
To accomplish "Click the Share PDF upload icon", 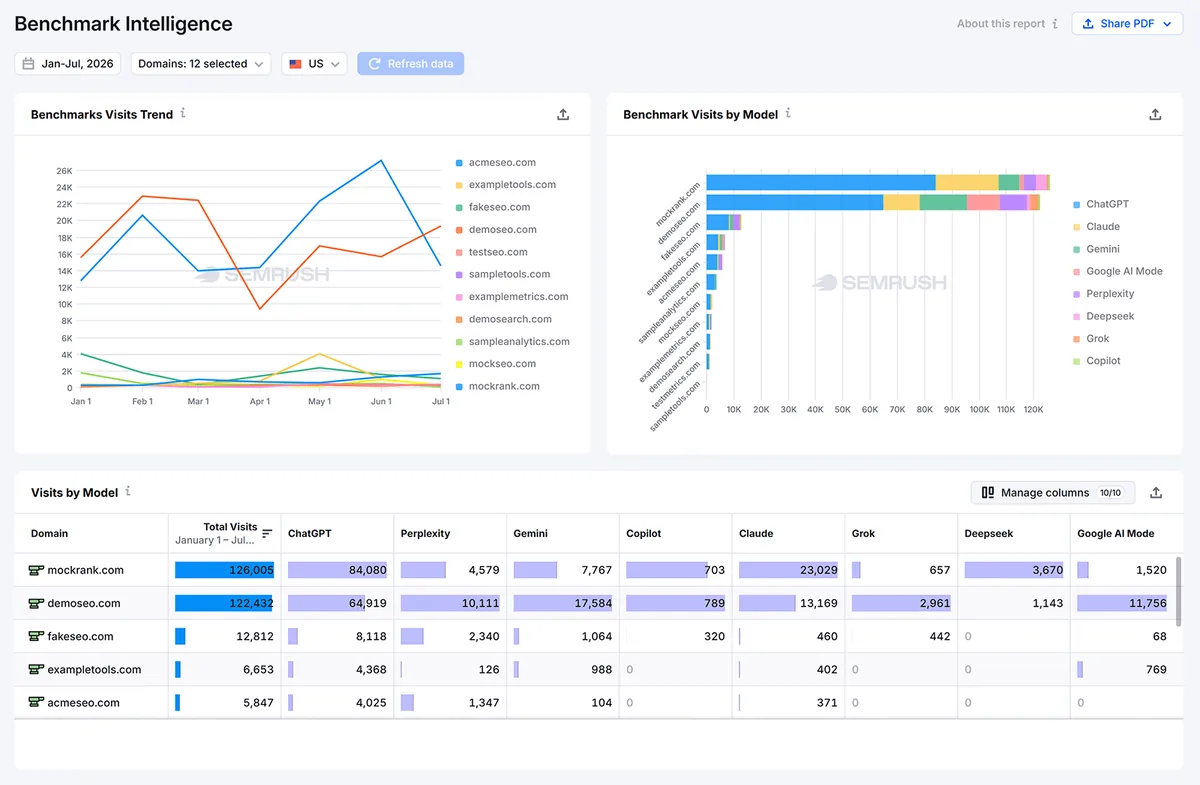I will click(x=1089, y=24).
